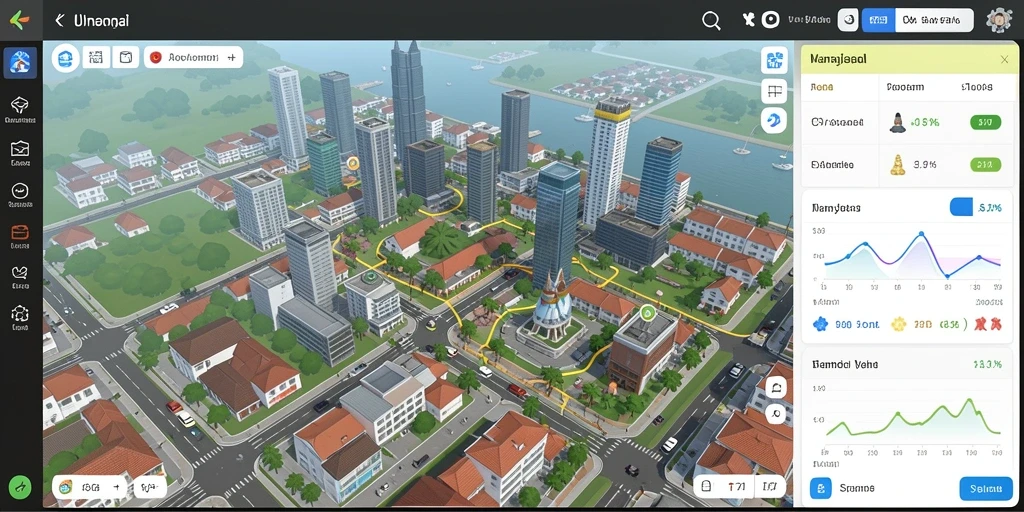Click the blue swirl round button on the map
Image resolution: width=1024 pixels, height=512 pixels.
774,120
